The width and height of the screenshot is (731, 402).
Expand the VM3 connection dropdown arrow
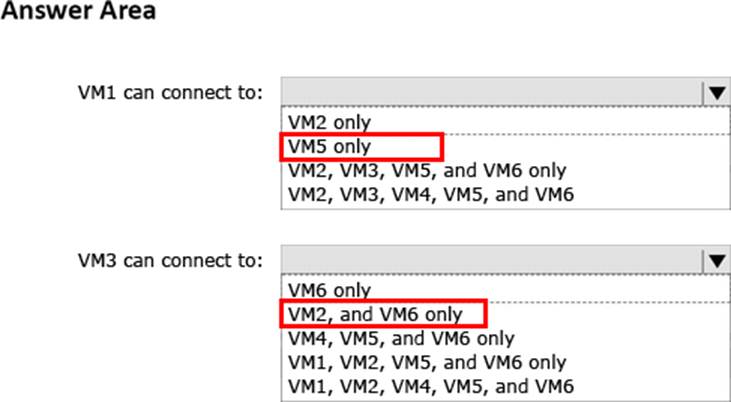click(x=717, y=260)
